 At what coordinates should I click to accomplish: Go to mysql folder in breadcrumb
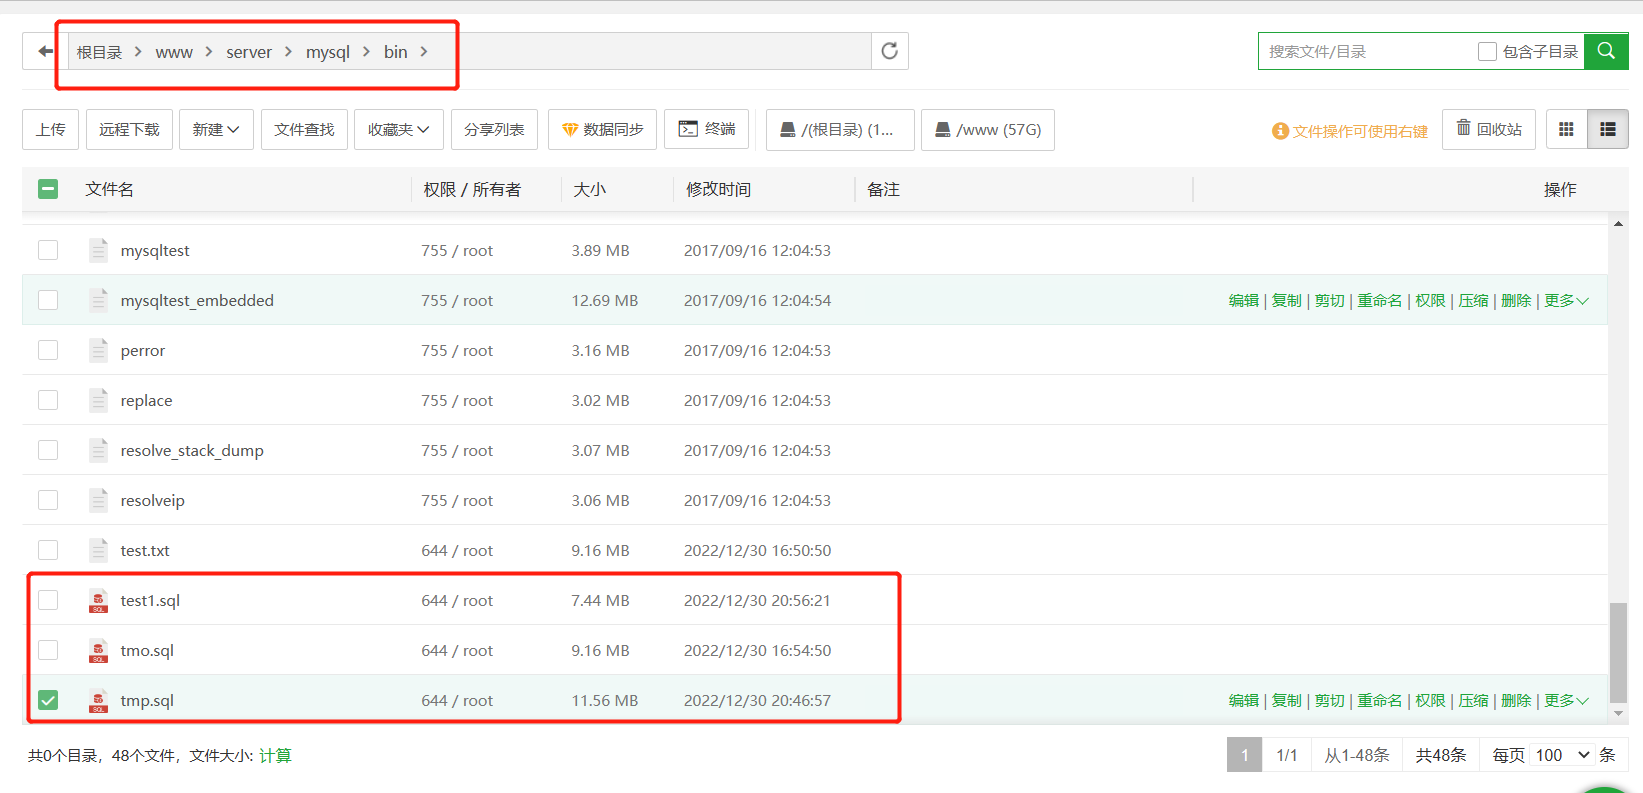(328, 52)
